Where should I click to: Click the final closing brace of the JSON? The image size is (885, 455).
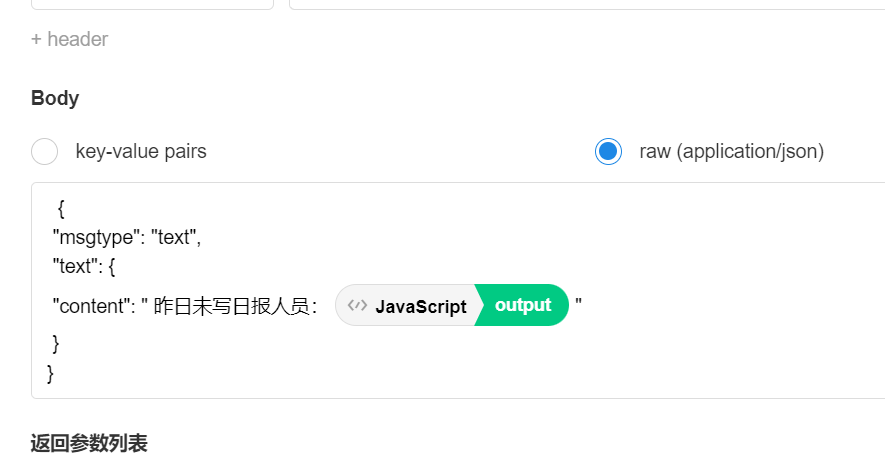pos(51,373)
